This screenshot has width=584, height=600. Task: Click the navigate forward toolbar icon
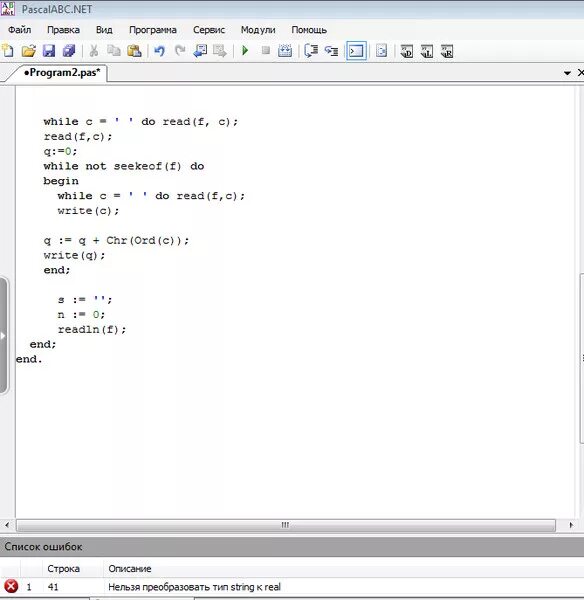pyautogui.click(x=220, y=51)
